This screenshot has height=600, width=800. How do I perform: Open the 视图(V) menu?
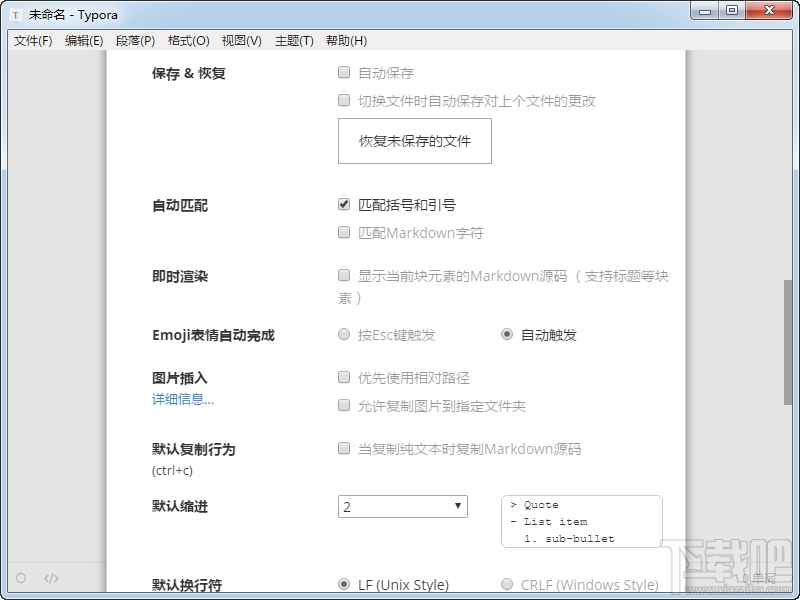[x=242, y=41]
